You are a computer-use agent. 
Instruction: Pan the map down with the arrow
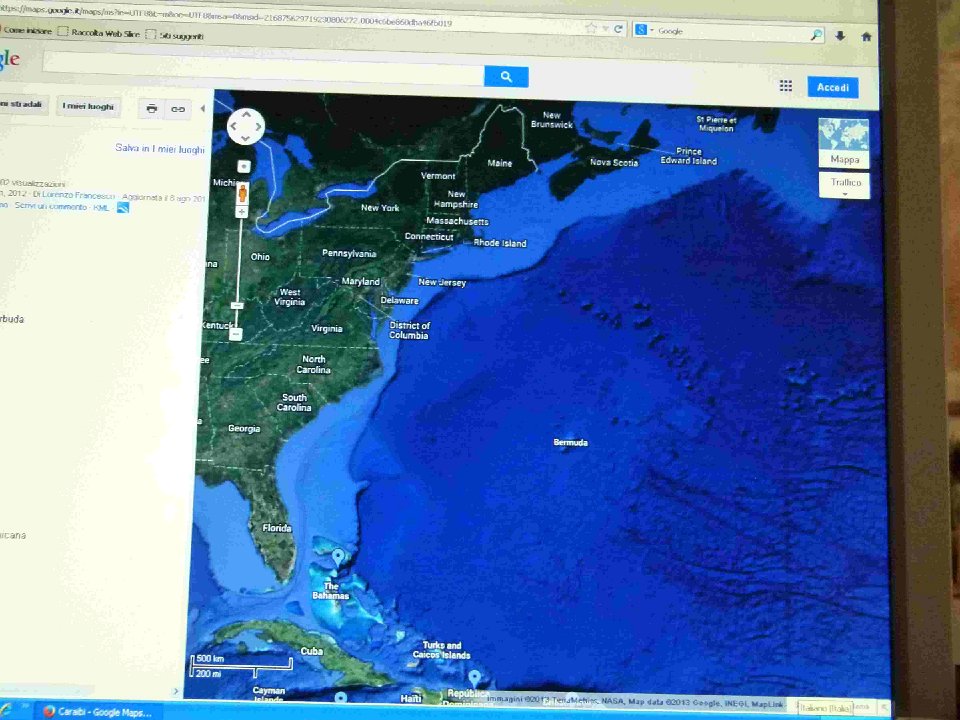246,139
